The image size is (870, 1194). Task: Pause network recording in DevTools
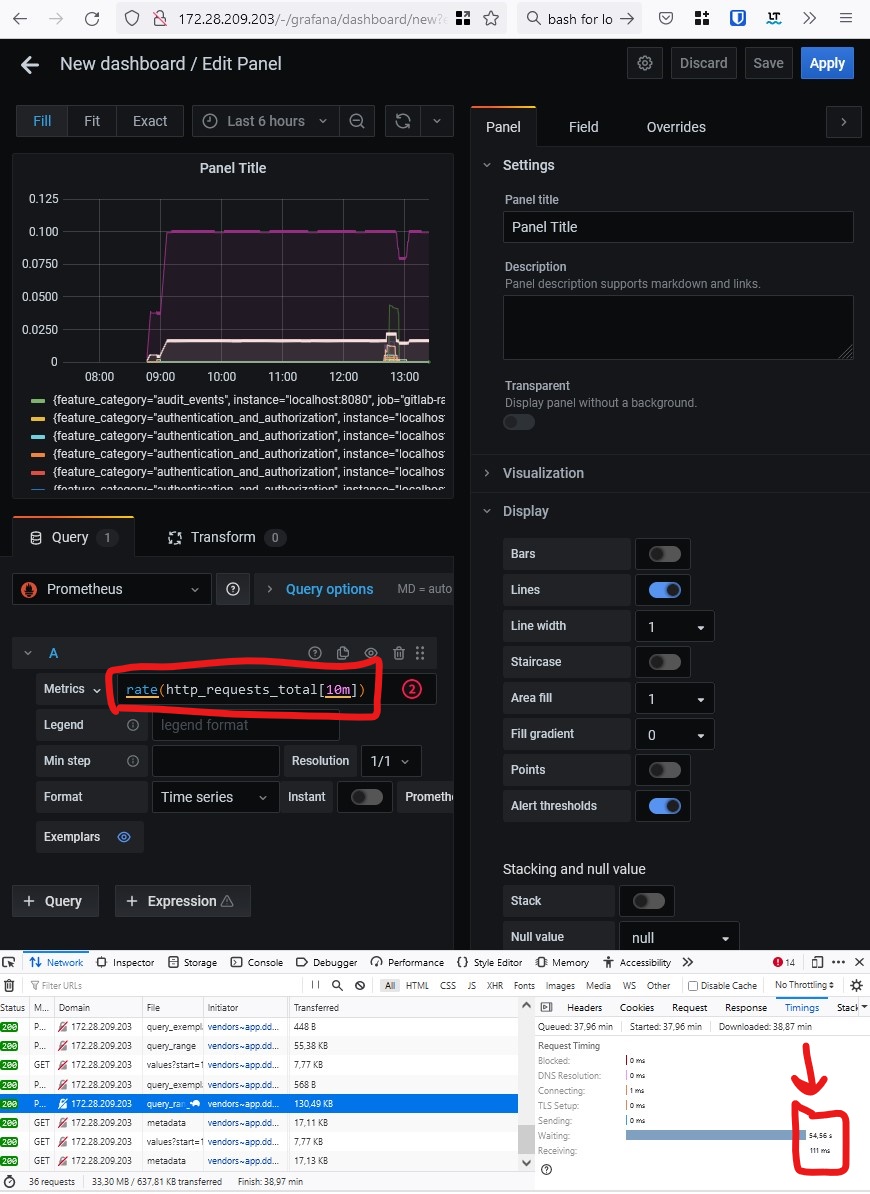(315, 985)
